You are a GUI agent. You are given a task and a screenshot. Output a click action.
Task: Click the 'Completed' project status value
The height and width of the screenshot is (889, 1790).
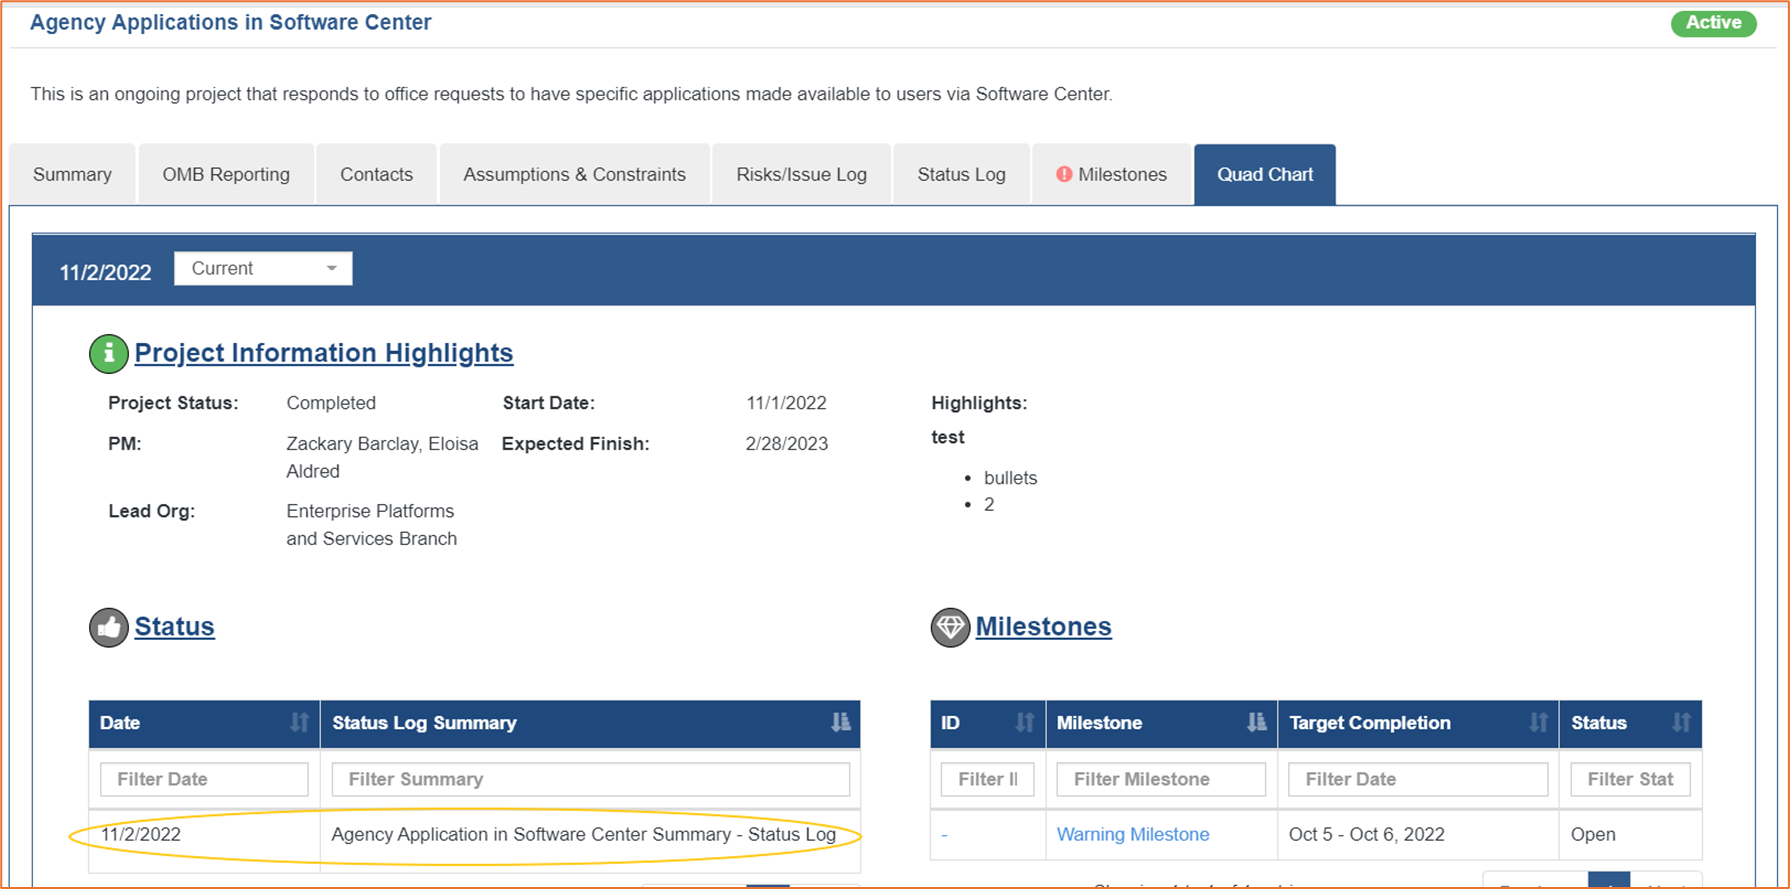[x=331, y=403]
